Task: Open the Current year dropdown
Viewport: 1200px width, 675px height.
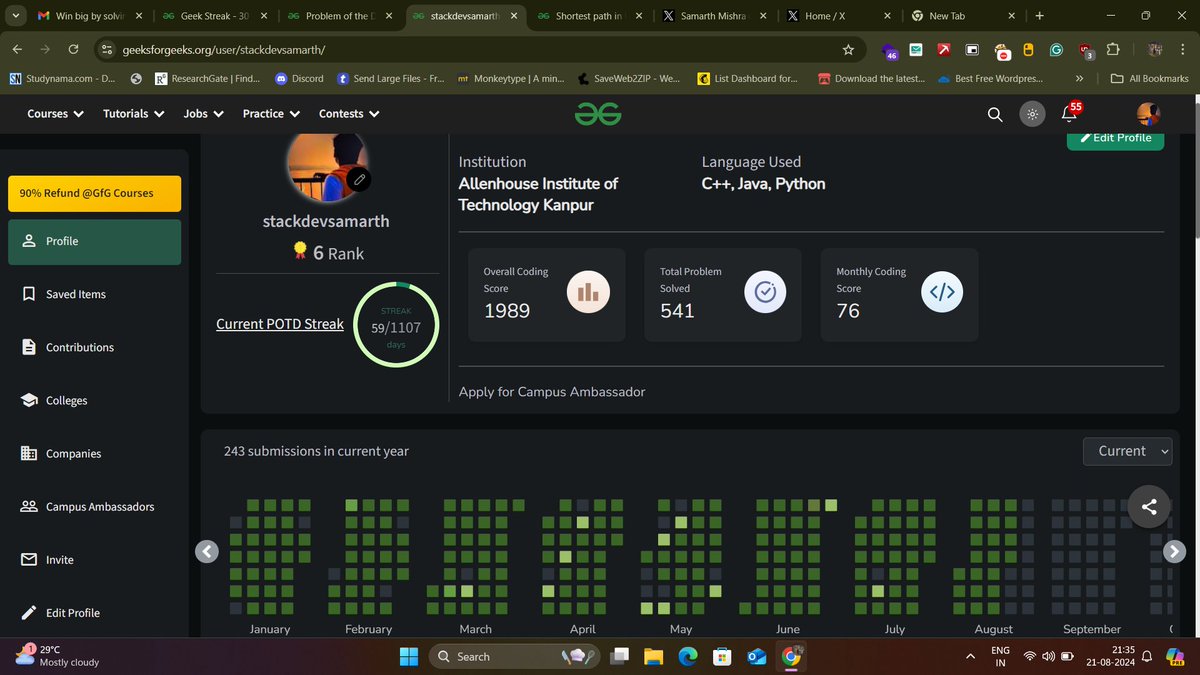Action: (1127, 451)
